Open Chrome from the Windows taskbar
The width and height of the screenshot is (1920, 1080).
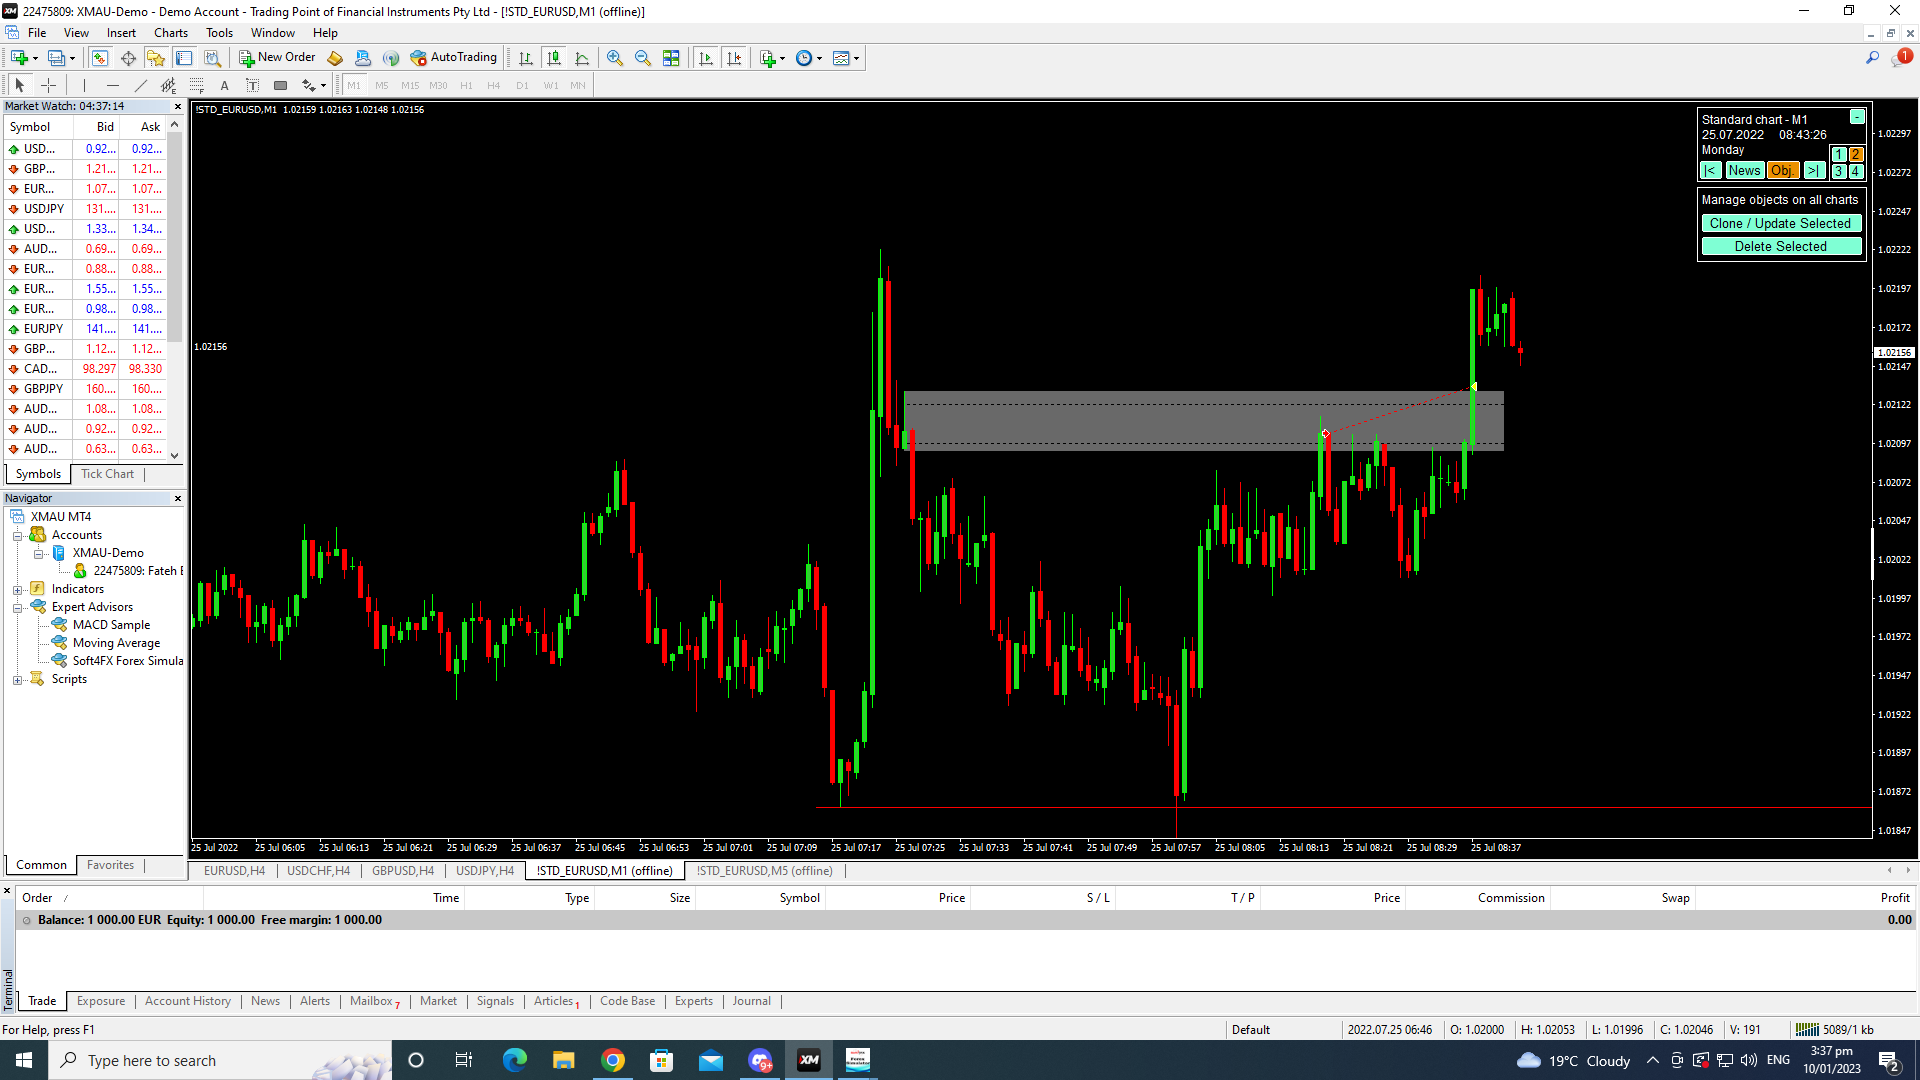pyautogui.click(x=613, y=1060)
